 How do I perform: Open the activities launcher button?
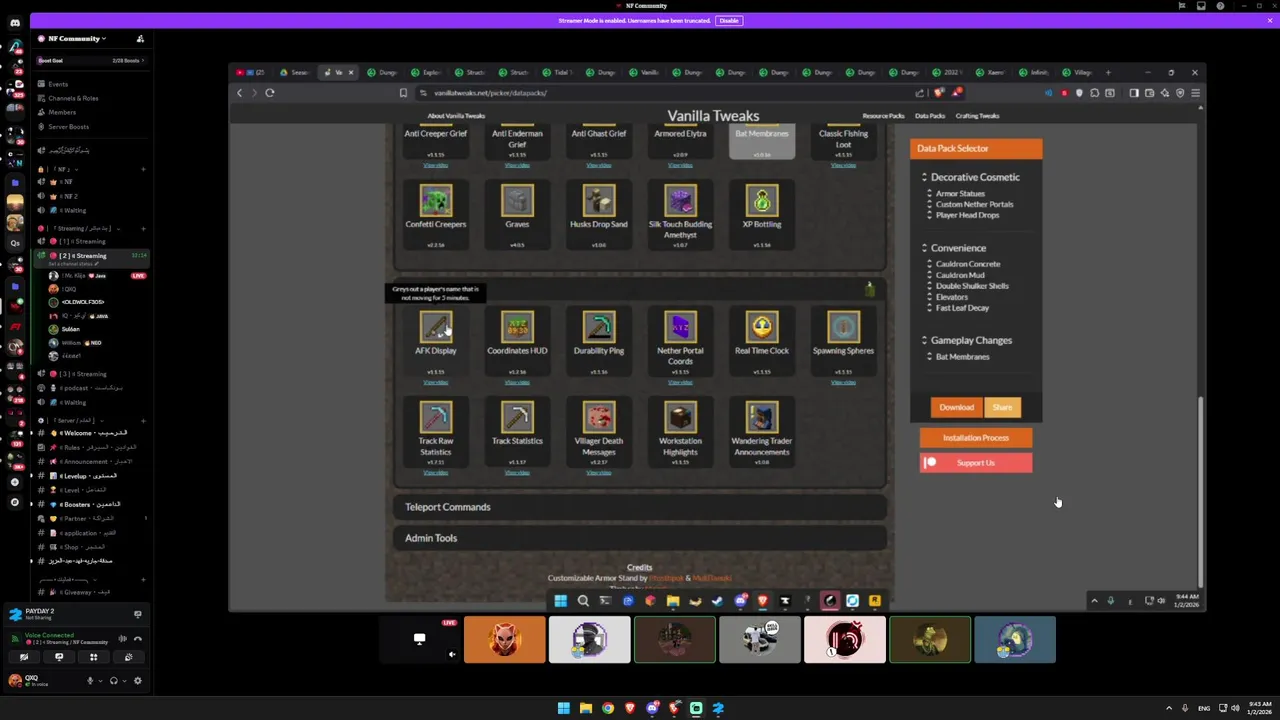(x=94, y=657)
